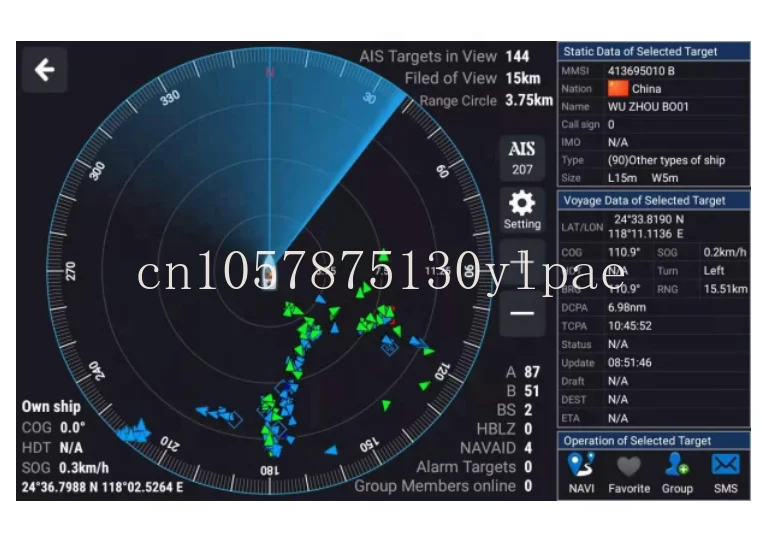
Task: Select COG value 110.9°
Action: point(624,252)
